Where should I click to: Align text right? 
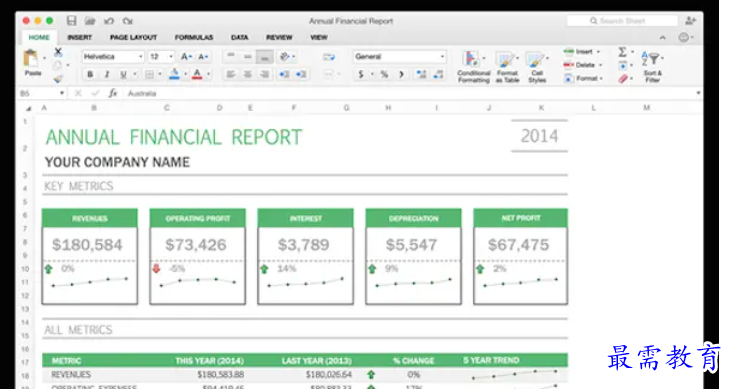click(x=265, y=74)
